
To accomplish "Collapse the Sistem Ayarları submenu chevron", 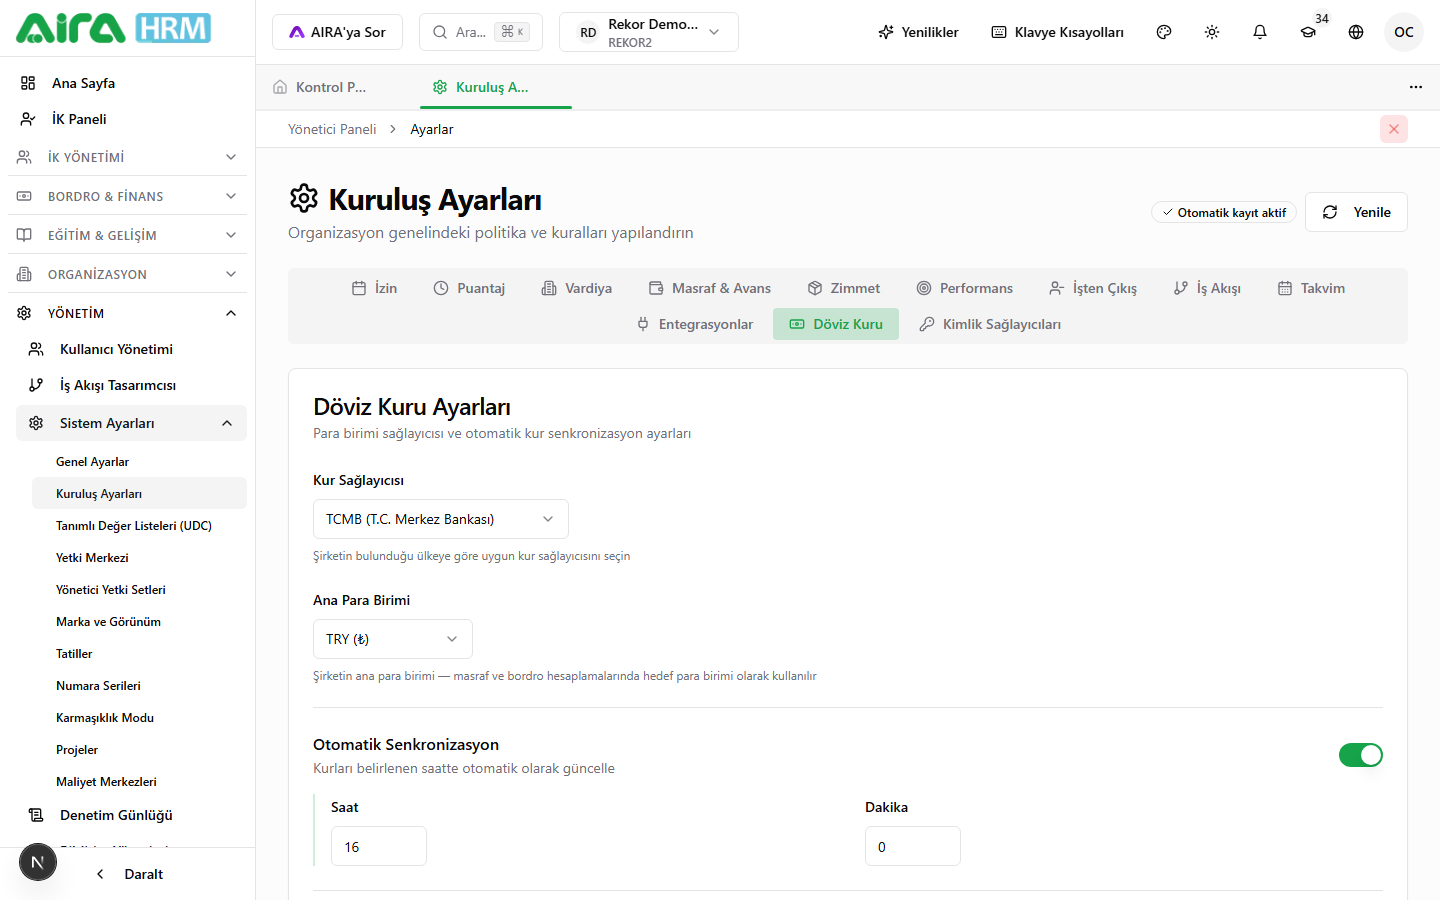I will 227,423.
